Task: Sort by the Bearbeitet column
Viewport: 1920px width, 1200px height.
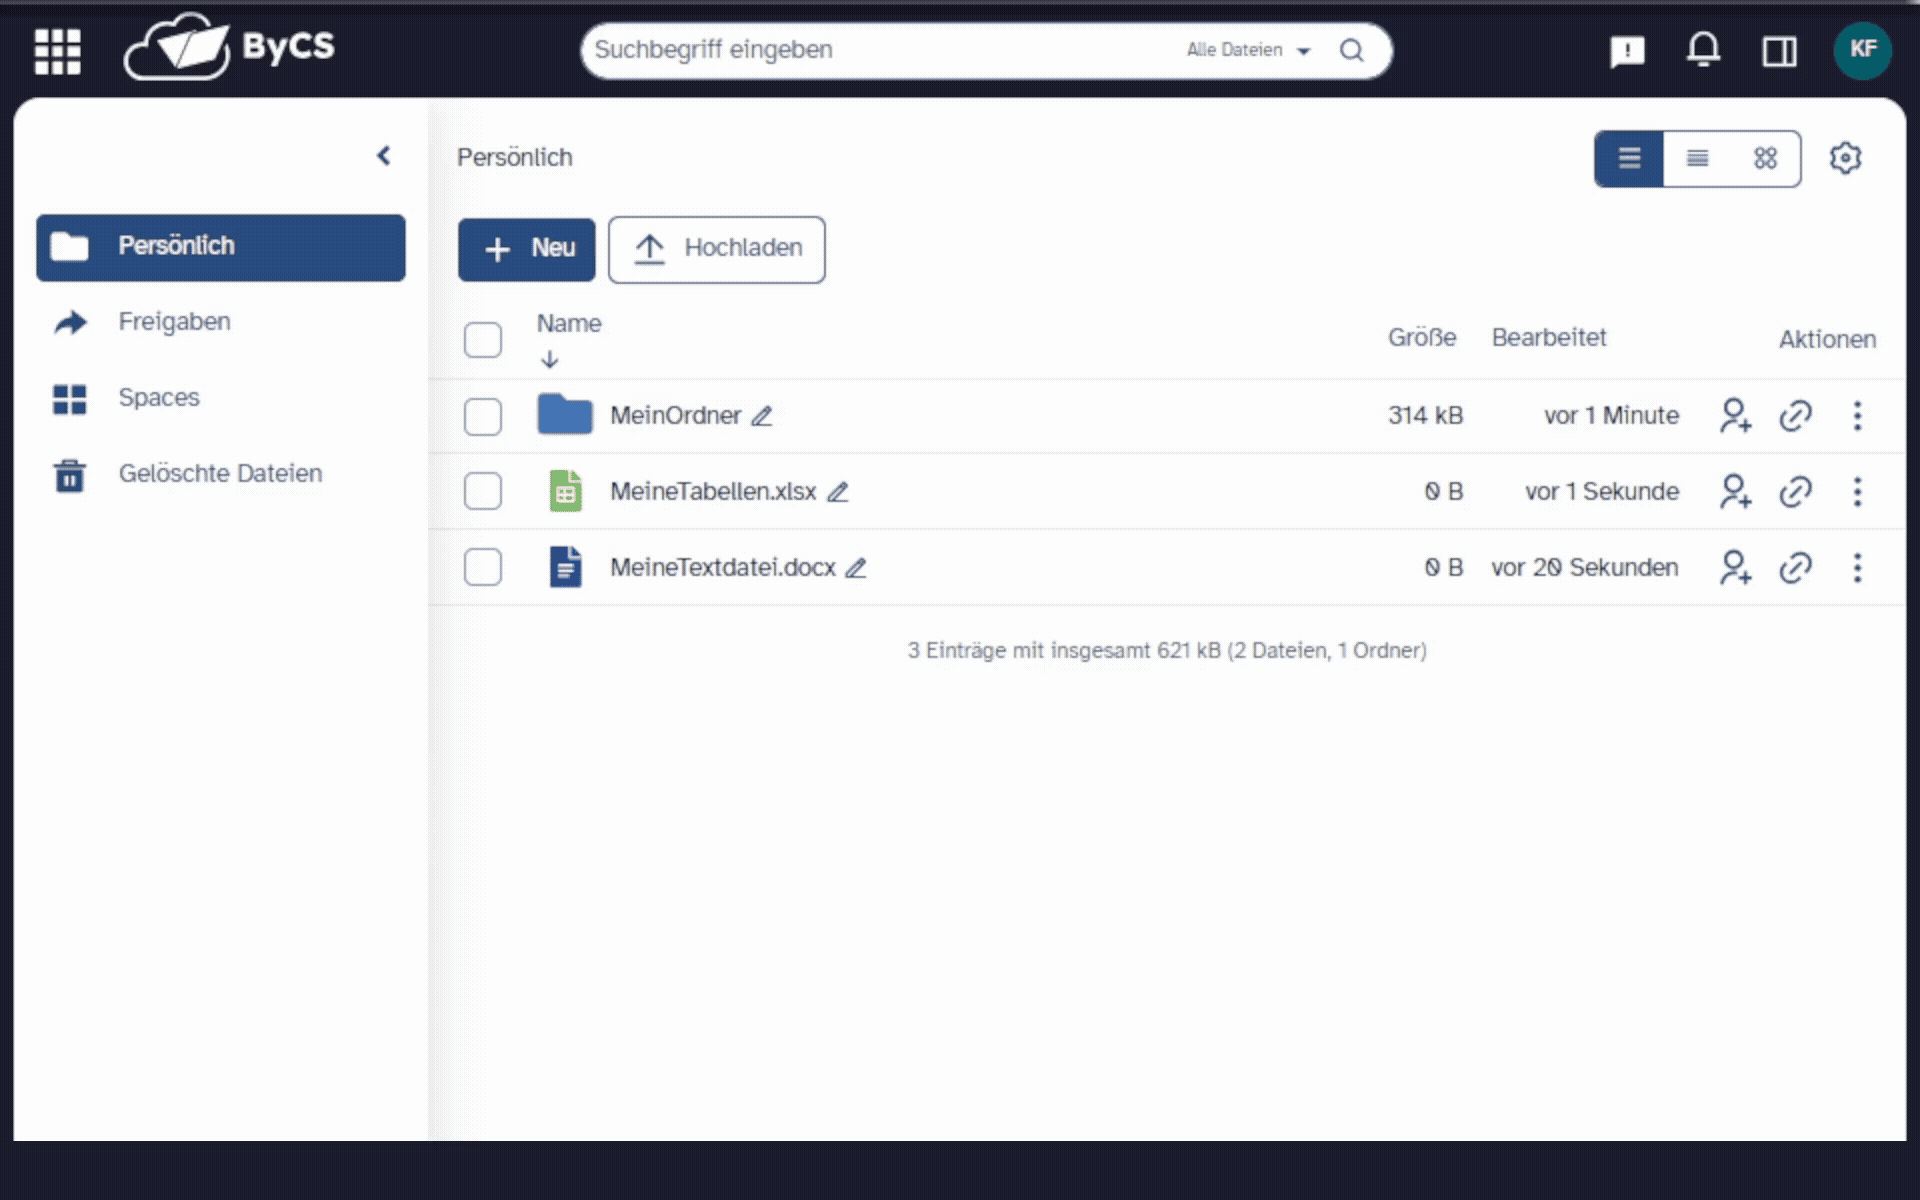Action: click(x=1549, y=338)
